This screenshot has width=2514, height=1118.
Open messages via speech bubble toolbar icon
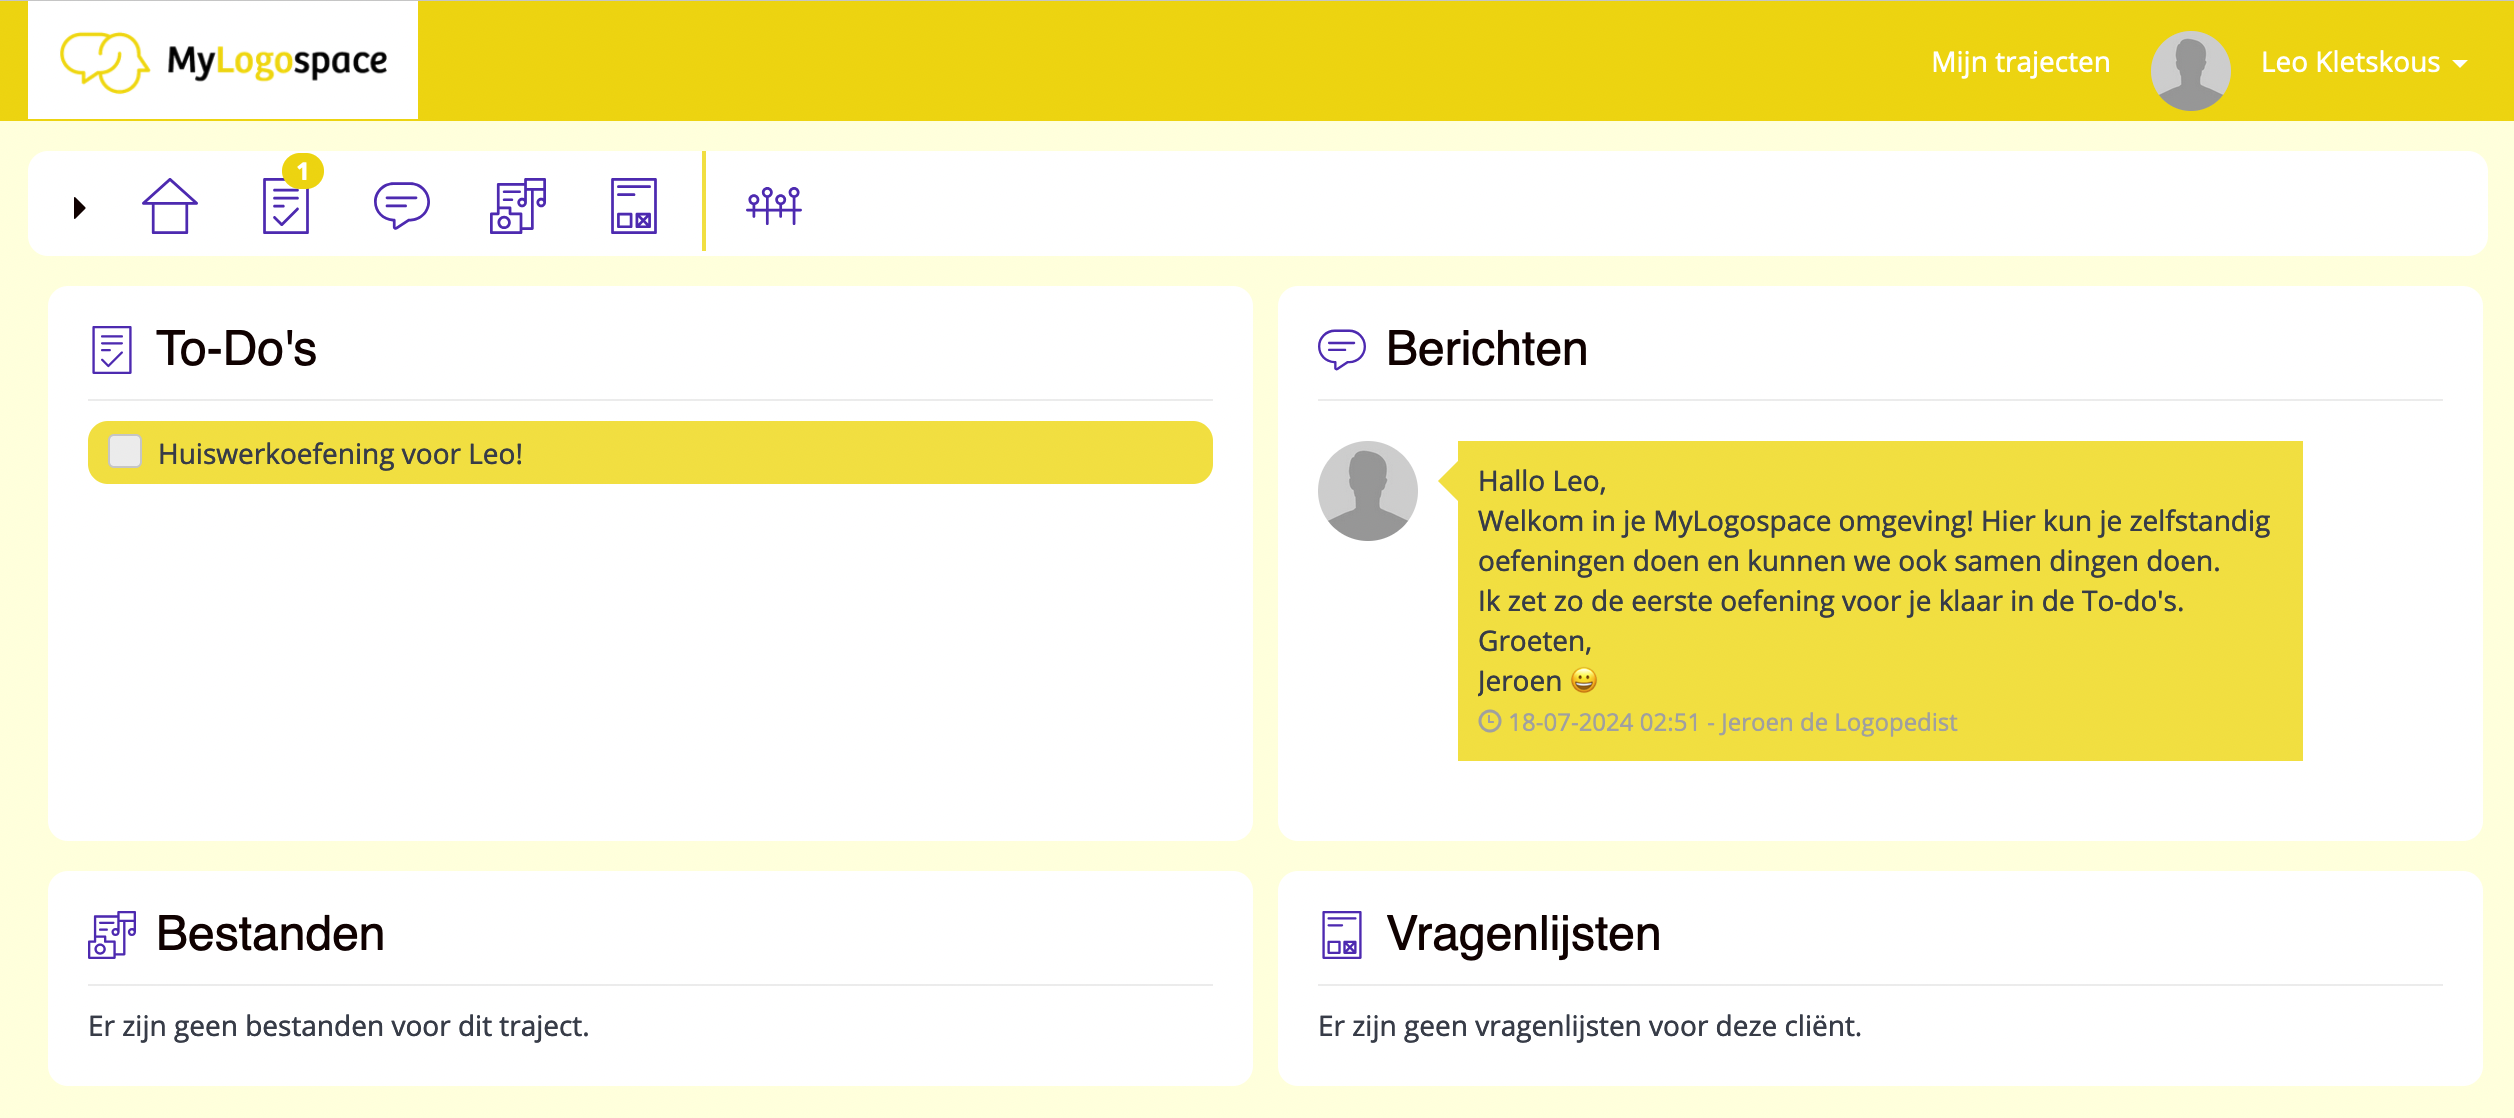tap(401, 205)
